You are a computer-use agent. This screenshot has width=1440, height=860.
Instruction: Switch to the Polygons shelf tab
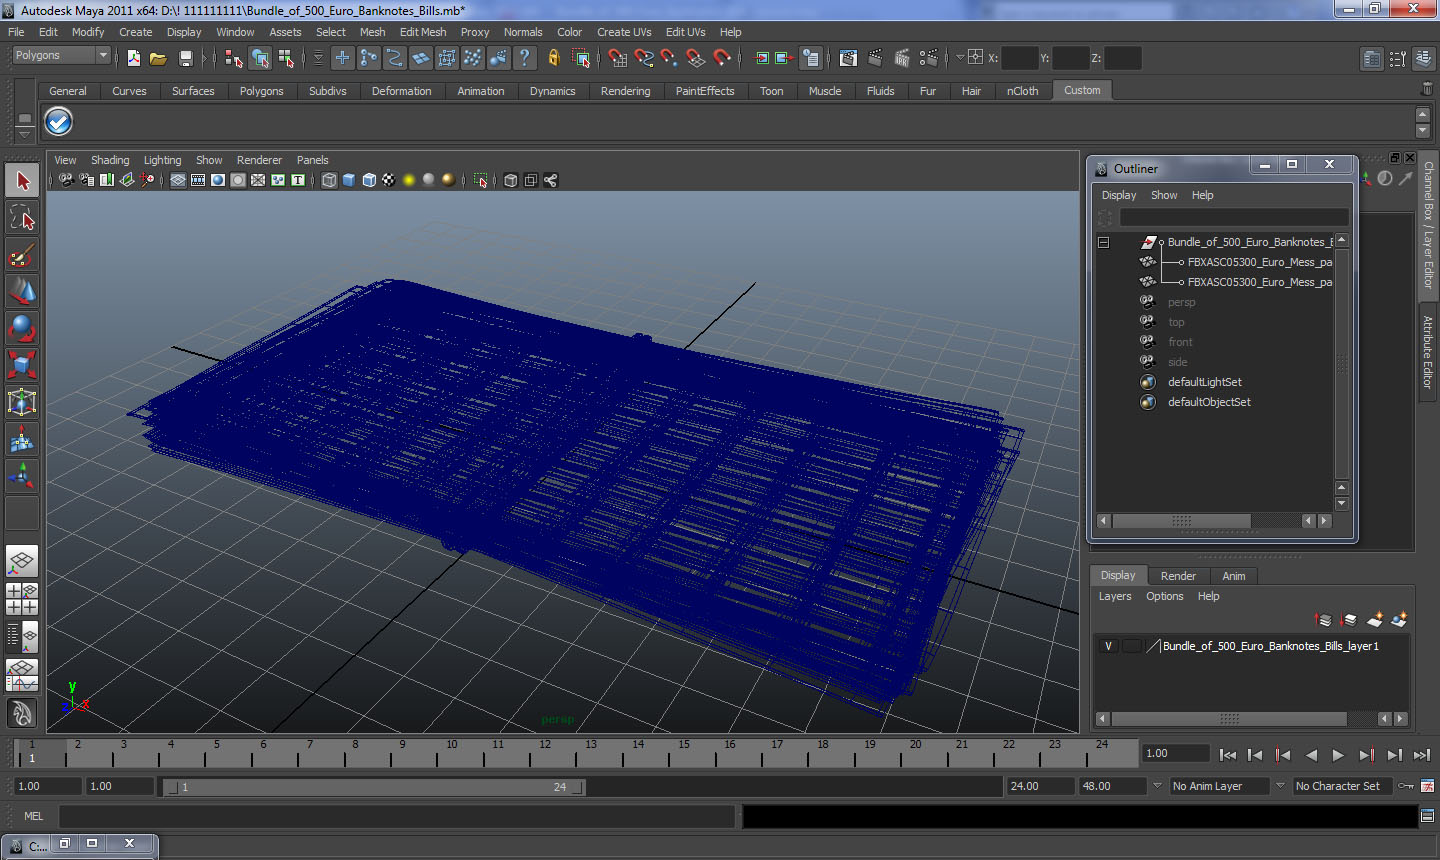[x=261, y=91]
